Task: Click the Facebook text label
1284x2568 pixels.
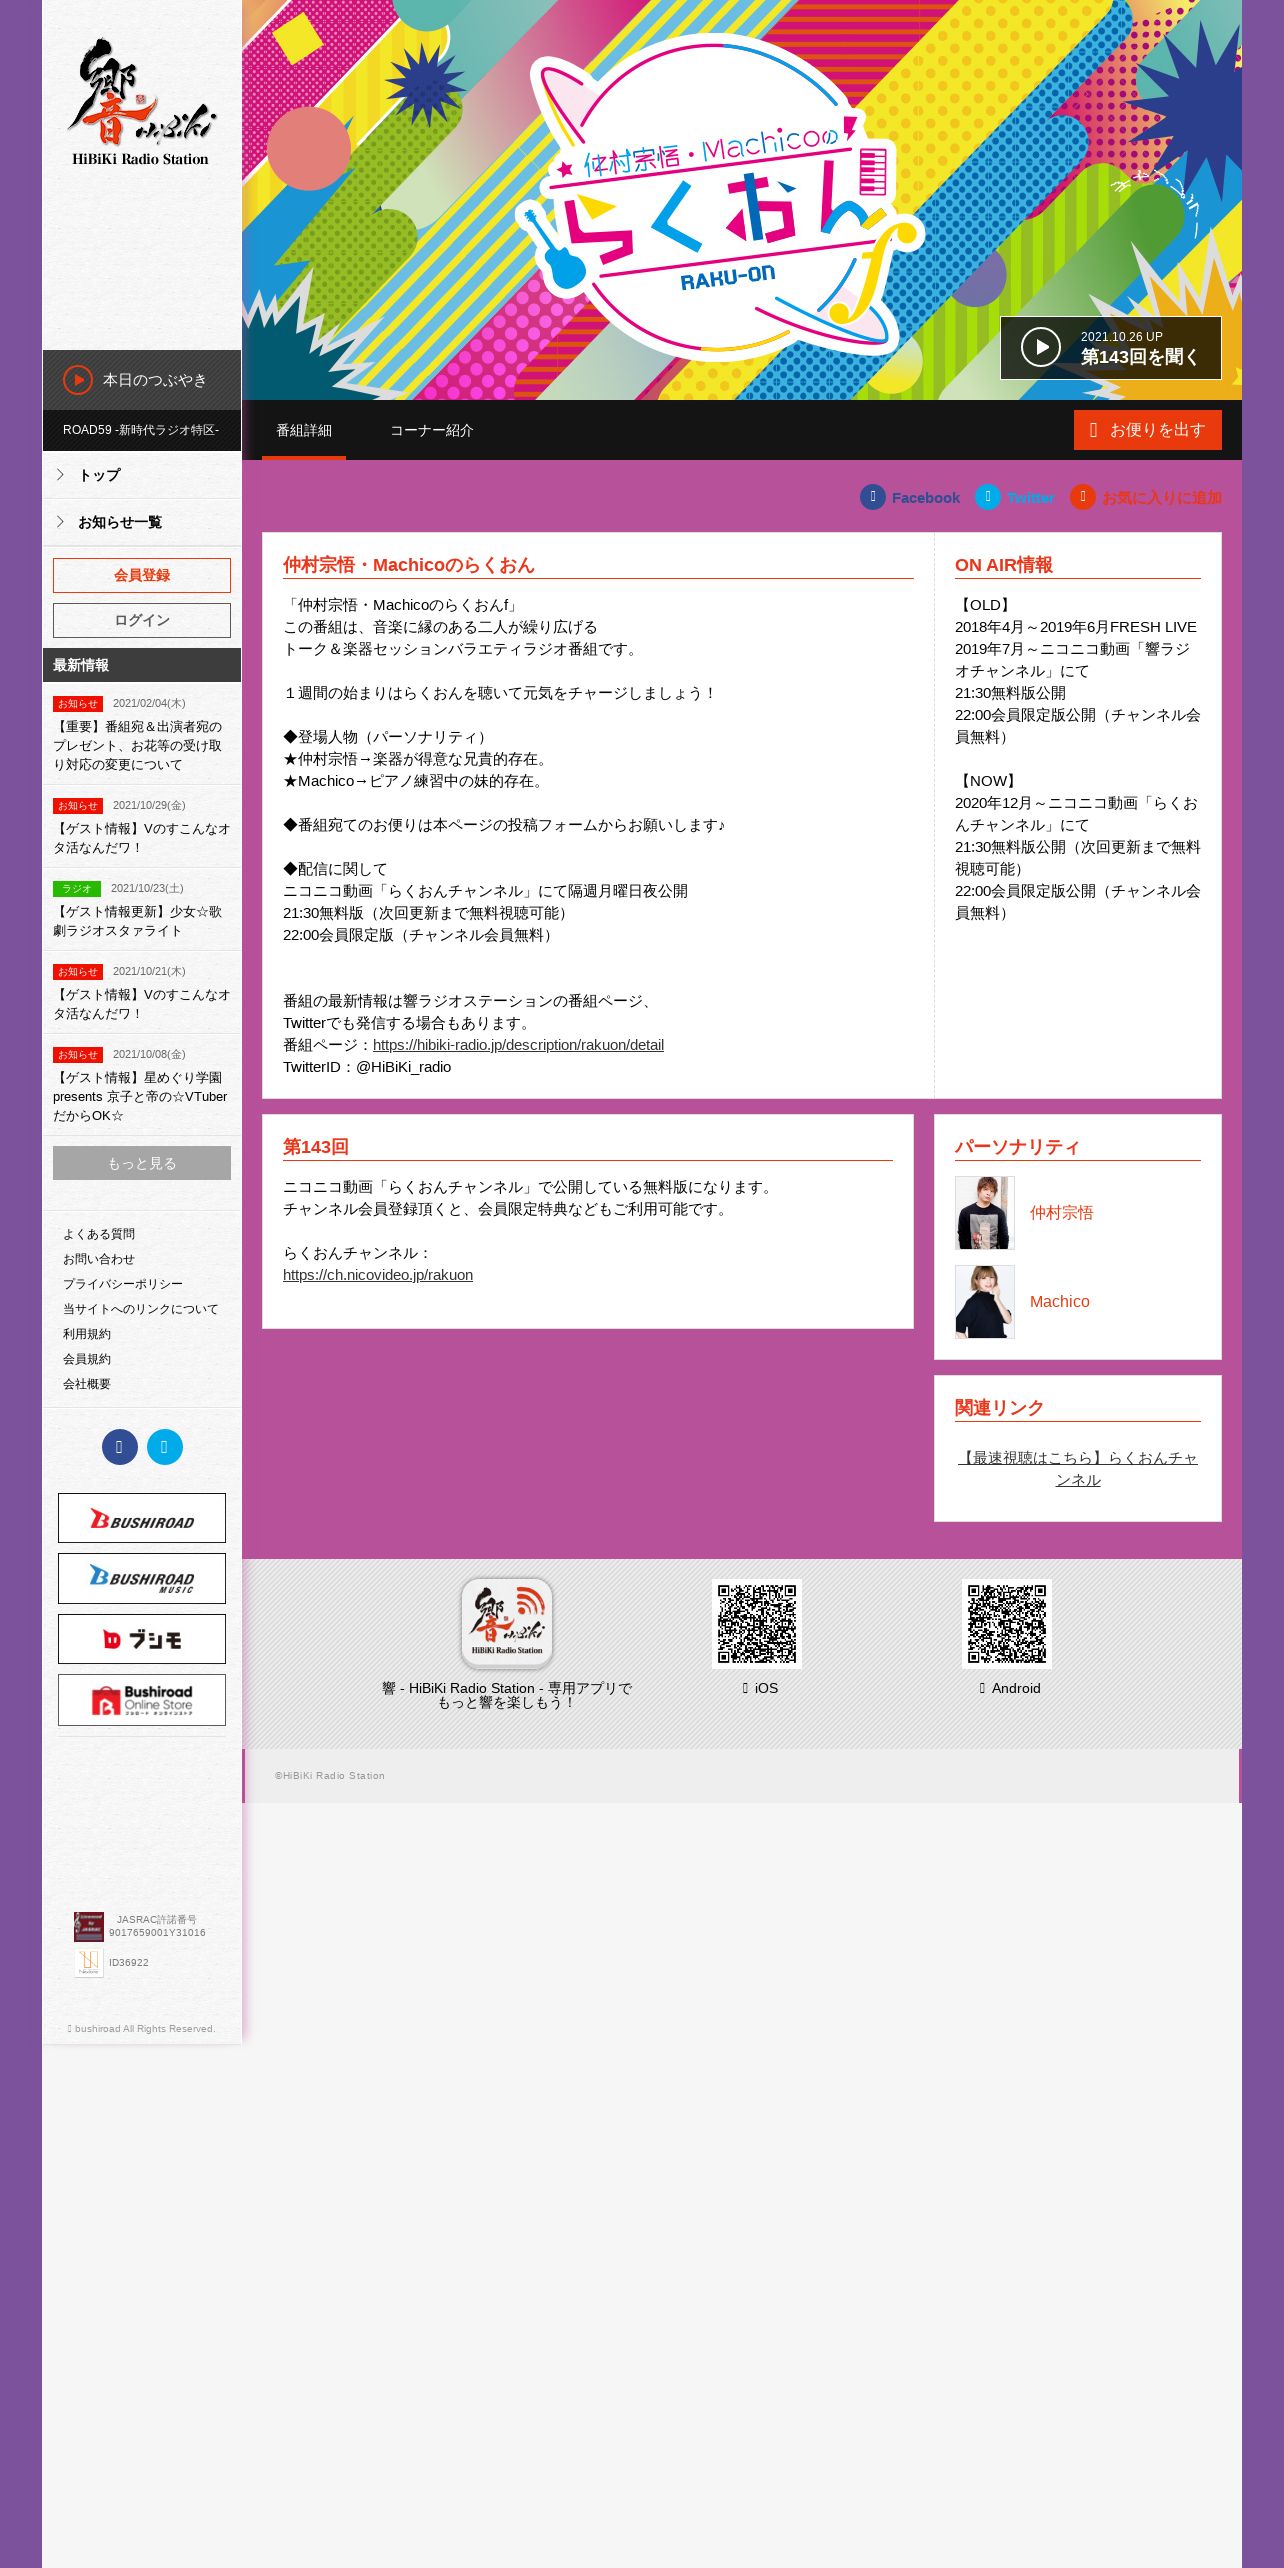Action: (x=926, y=498)
